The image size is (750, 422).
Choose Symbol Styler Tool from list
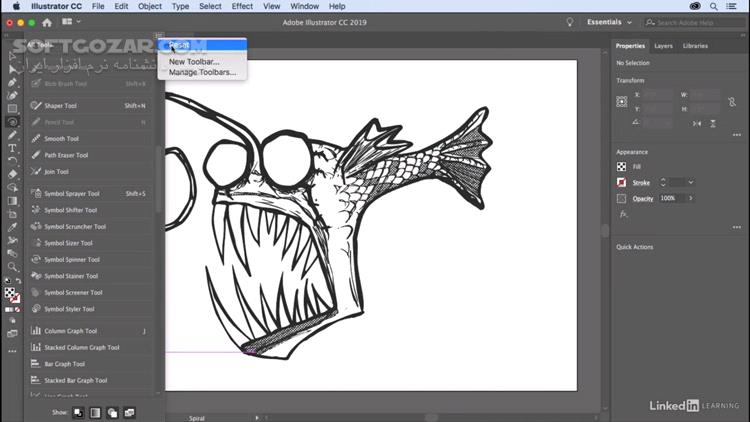point(88,309)
